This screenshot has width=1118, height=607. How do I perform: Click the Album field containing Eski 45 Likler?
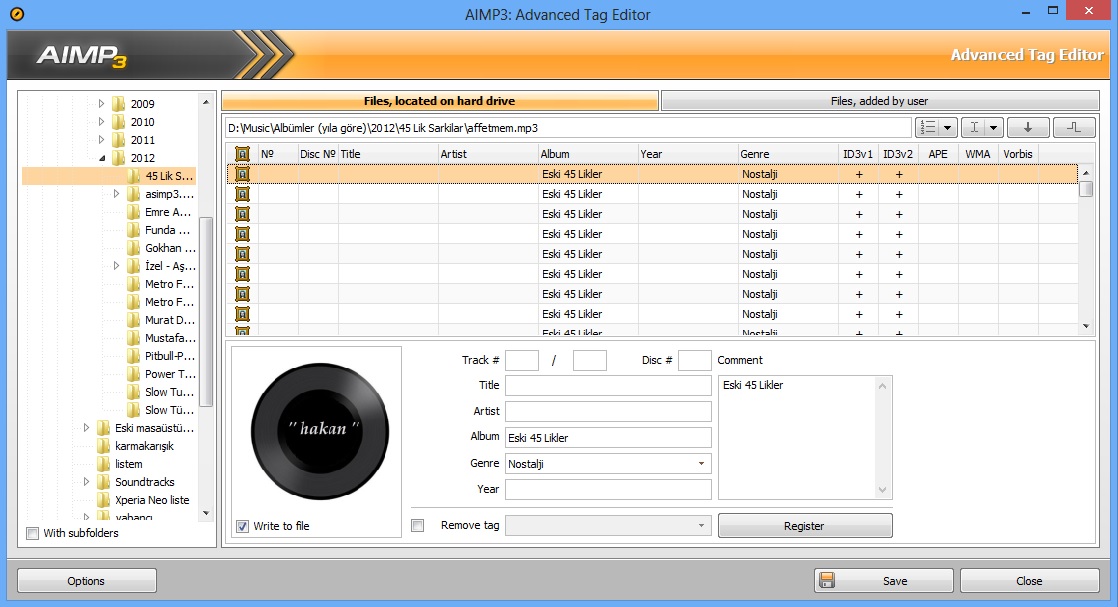(x=608, y=437)
